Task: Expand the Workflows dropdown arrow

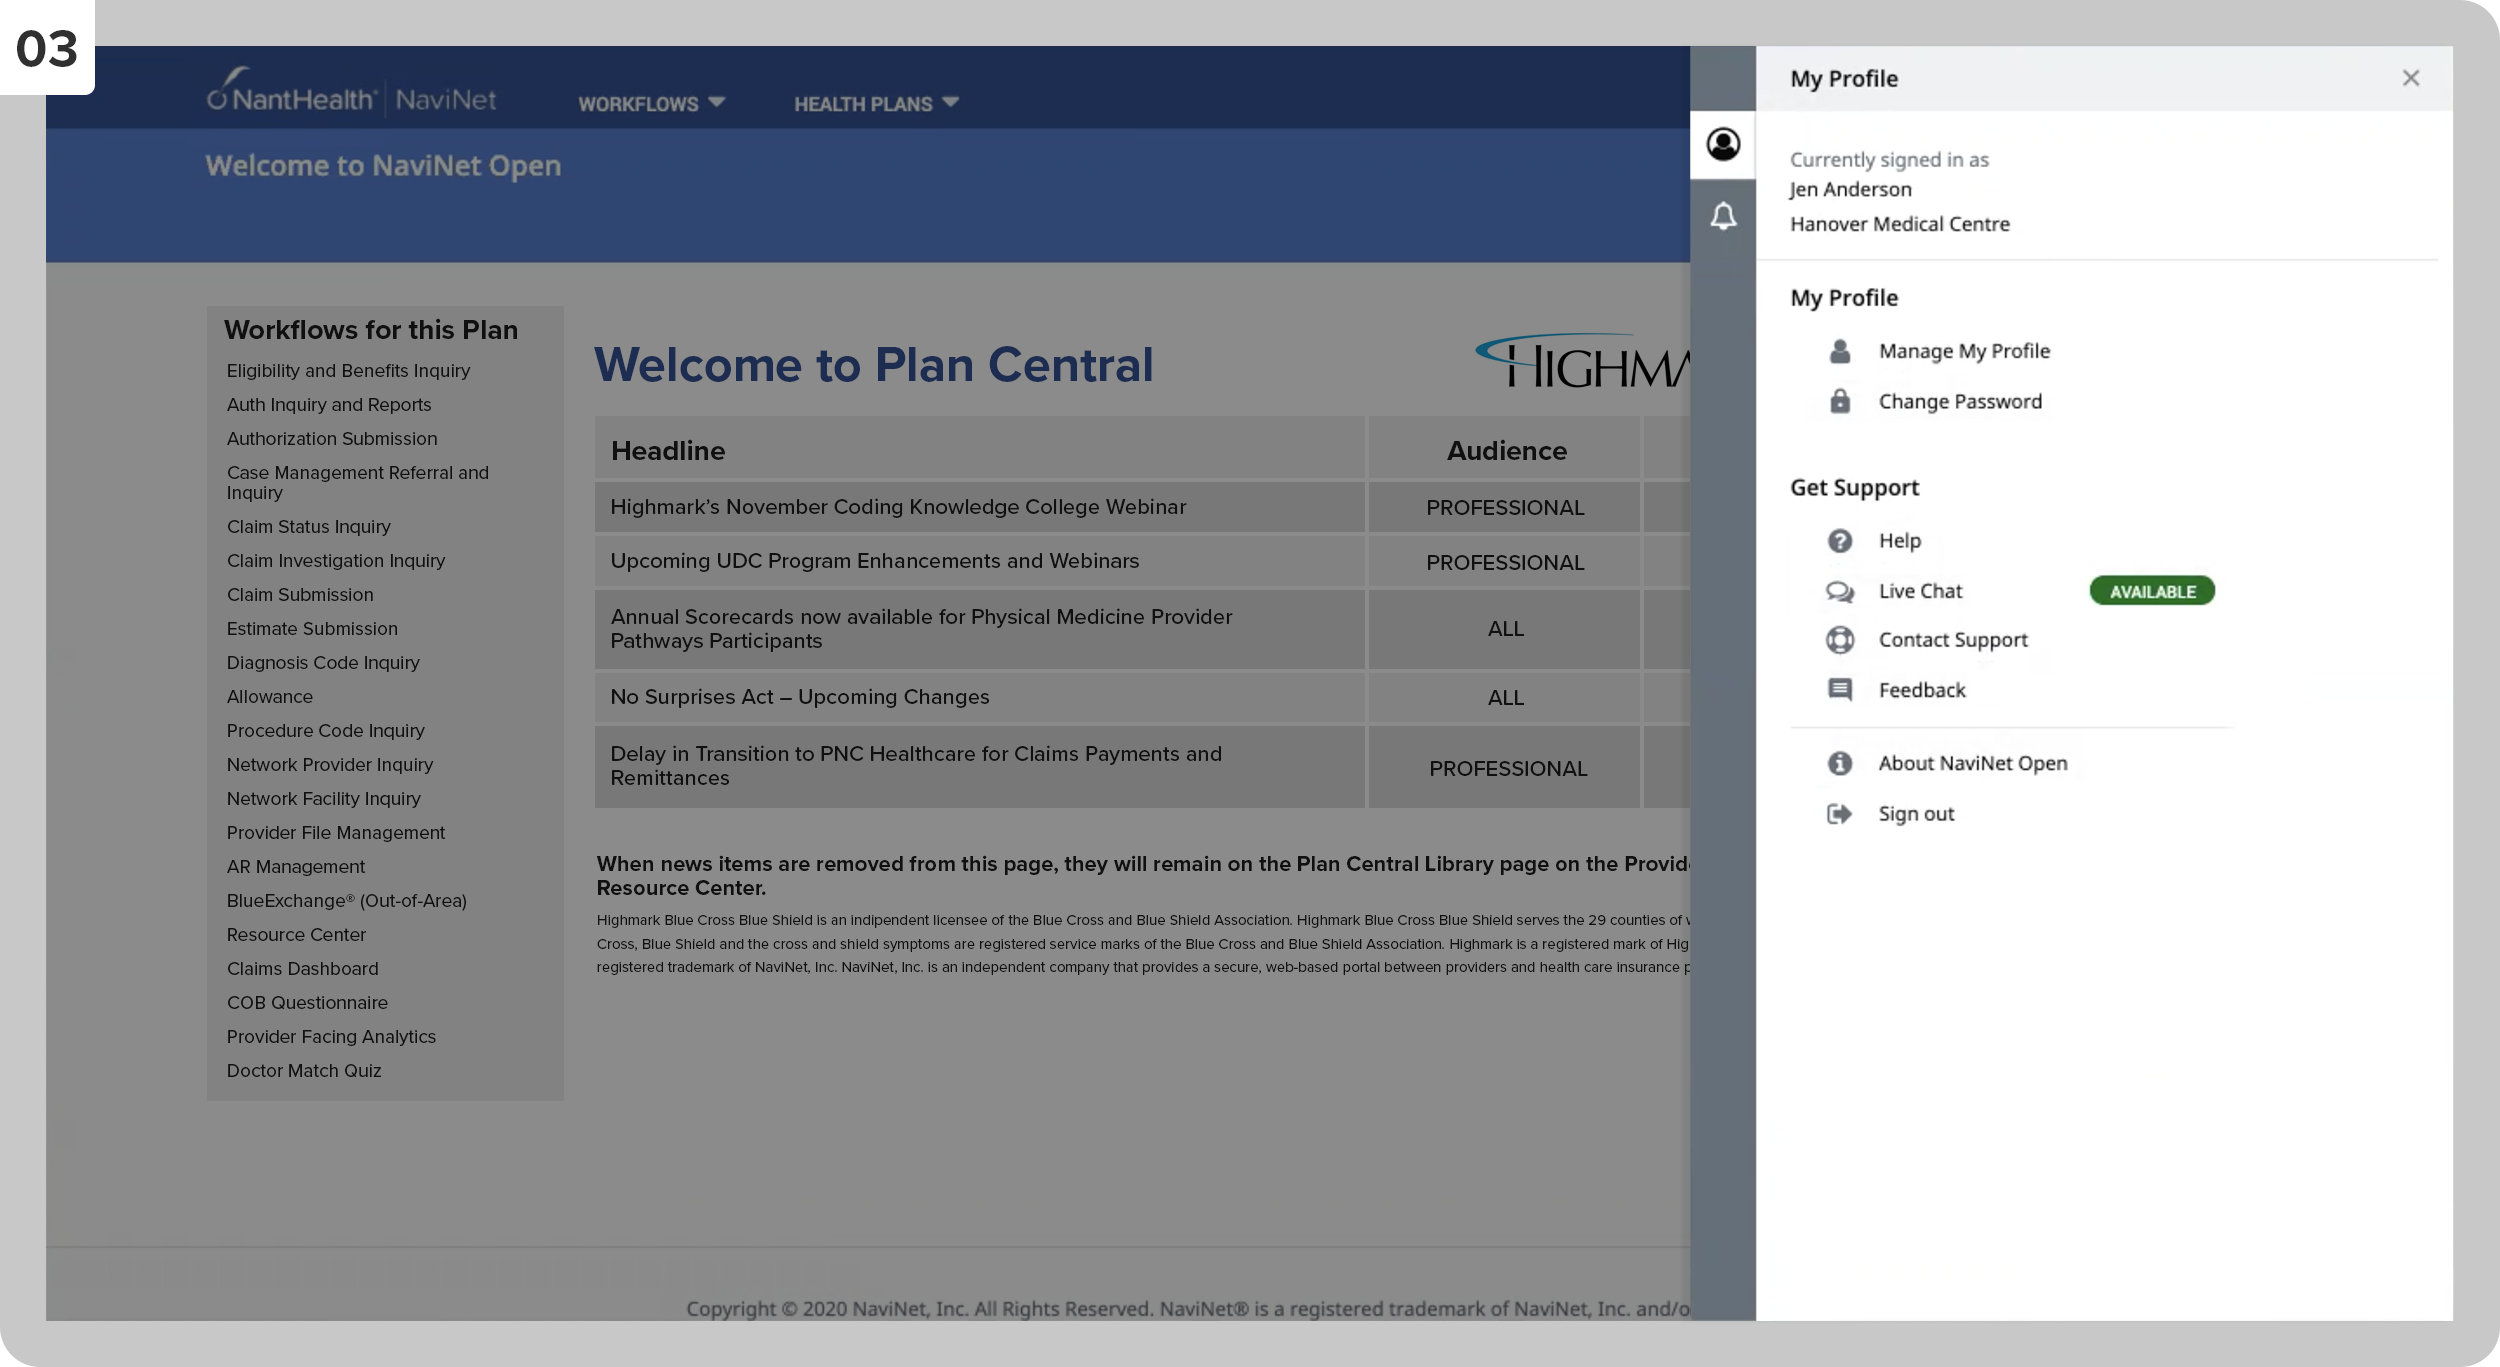Action: pos(716,102)
